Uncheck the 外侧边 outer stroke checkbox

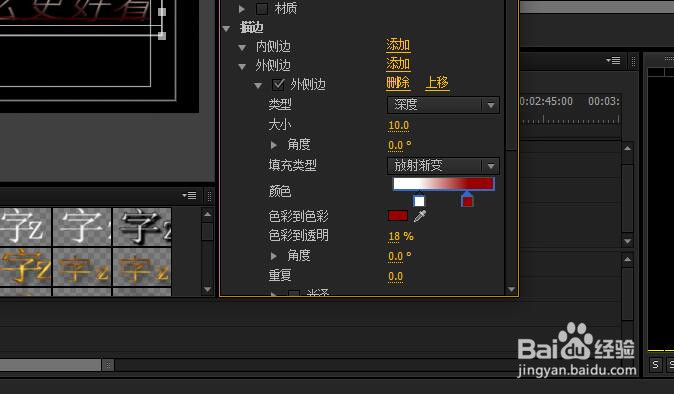[x=278, y=84]
